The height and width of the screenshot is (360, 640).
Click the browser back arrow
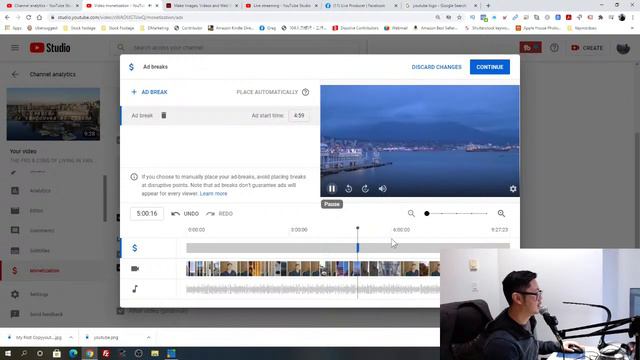coord(7,18)
